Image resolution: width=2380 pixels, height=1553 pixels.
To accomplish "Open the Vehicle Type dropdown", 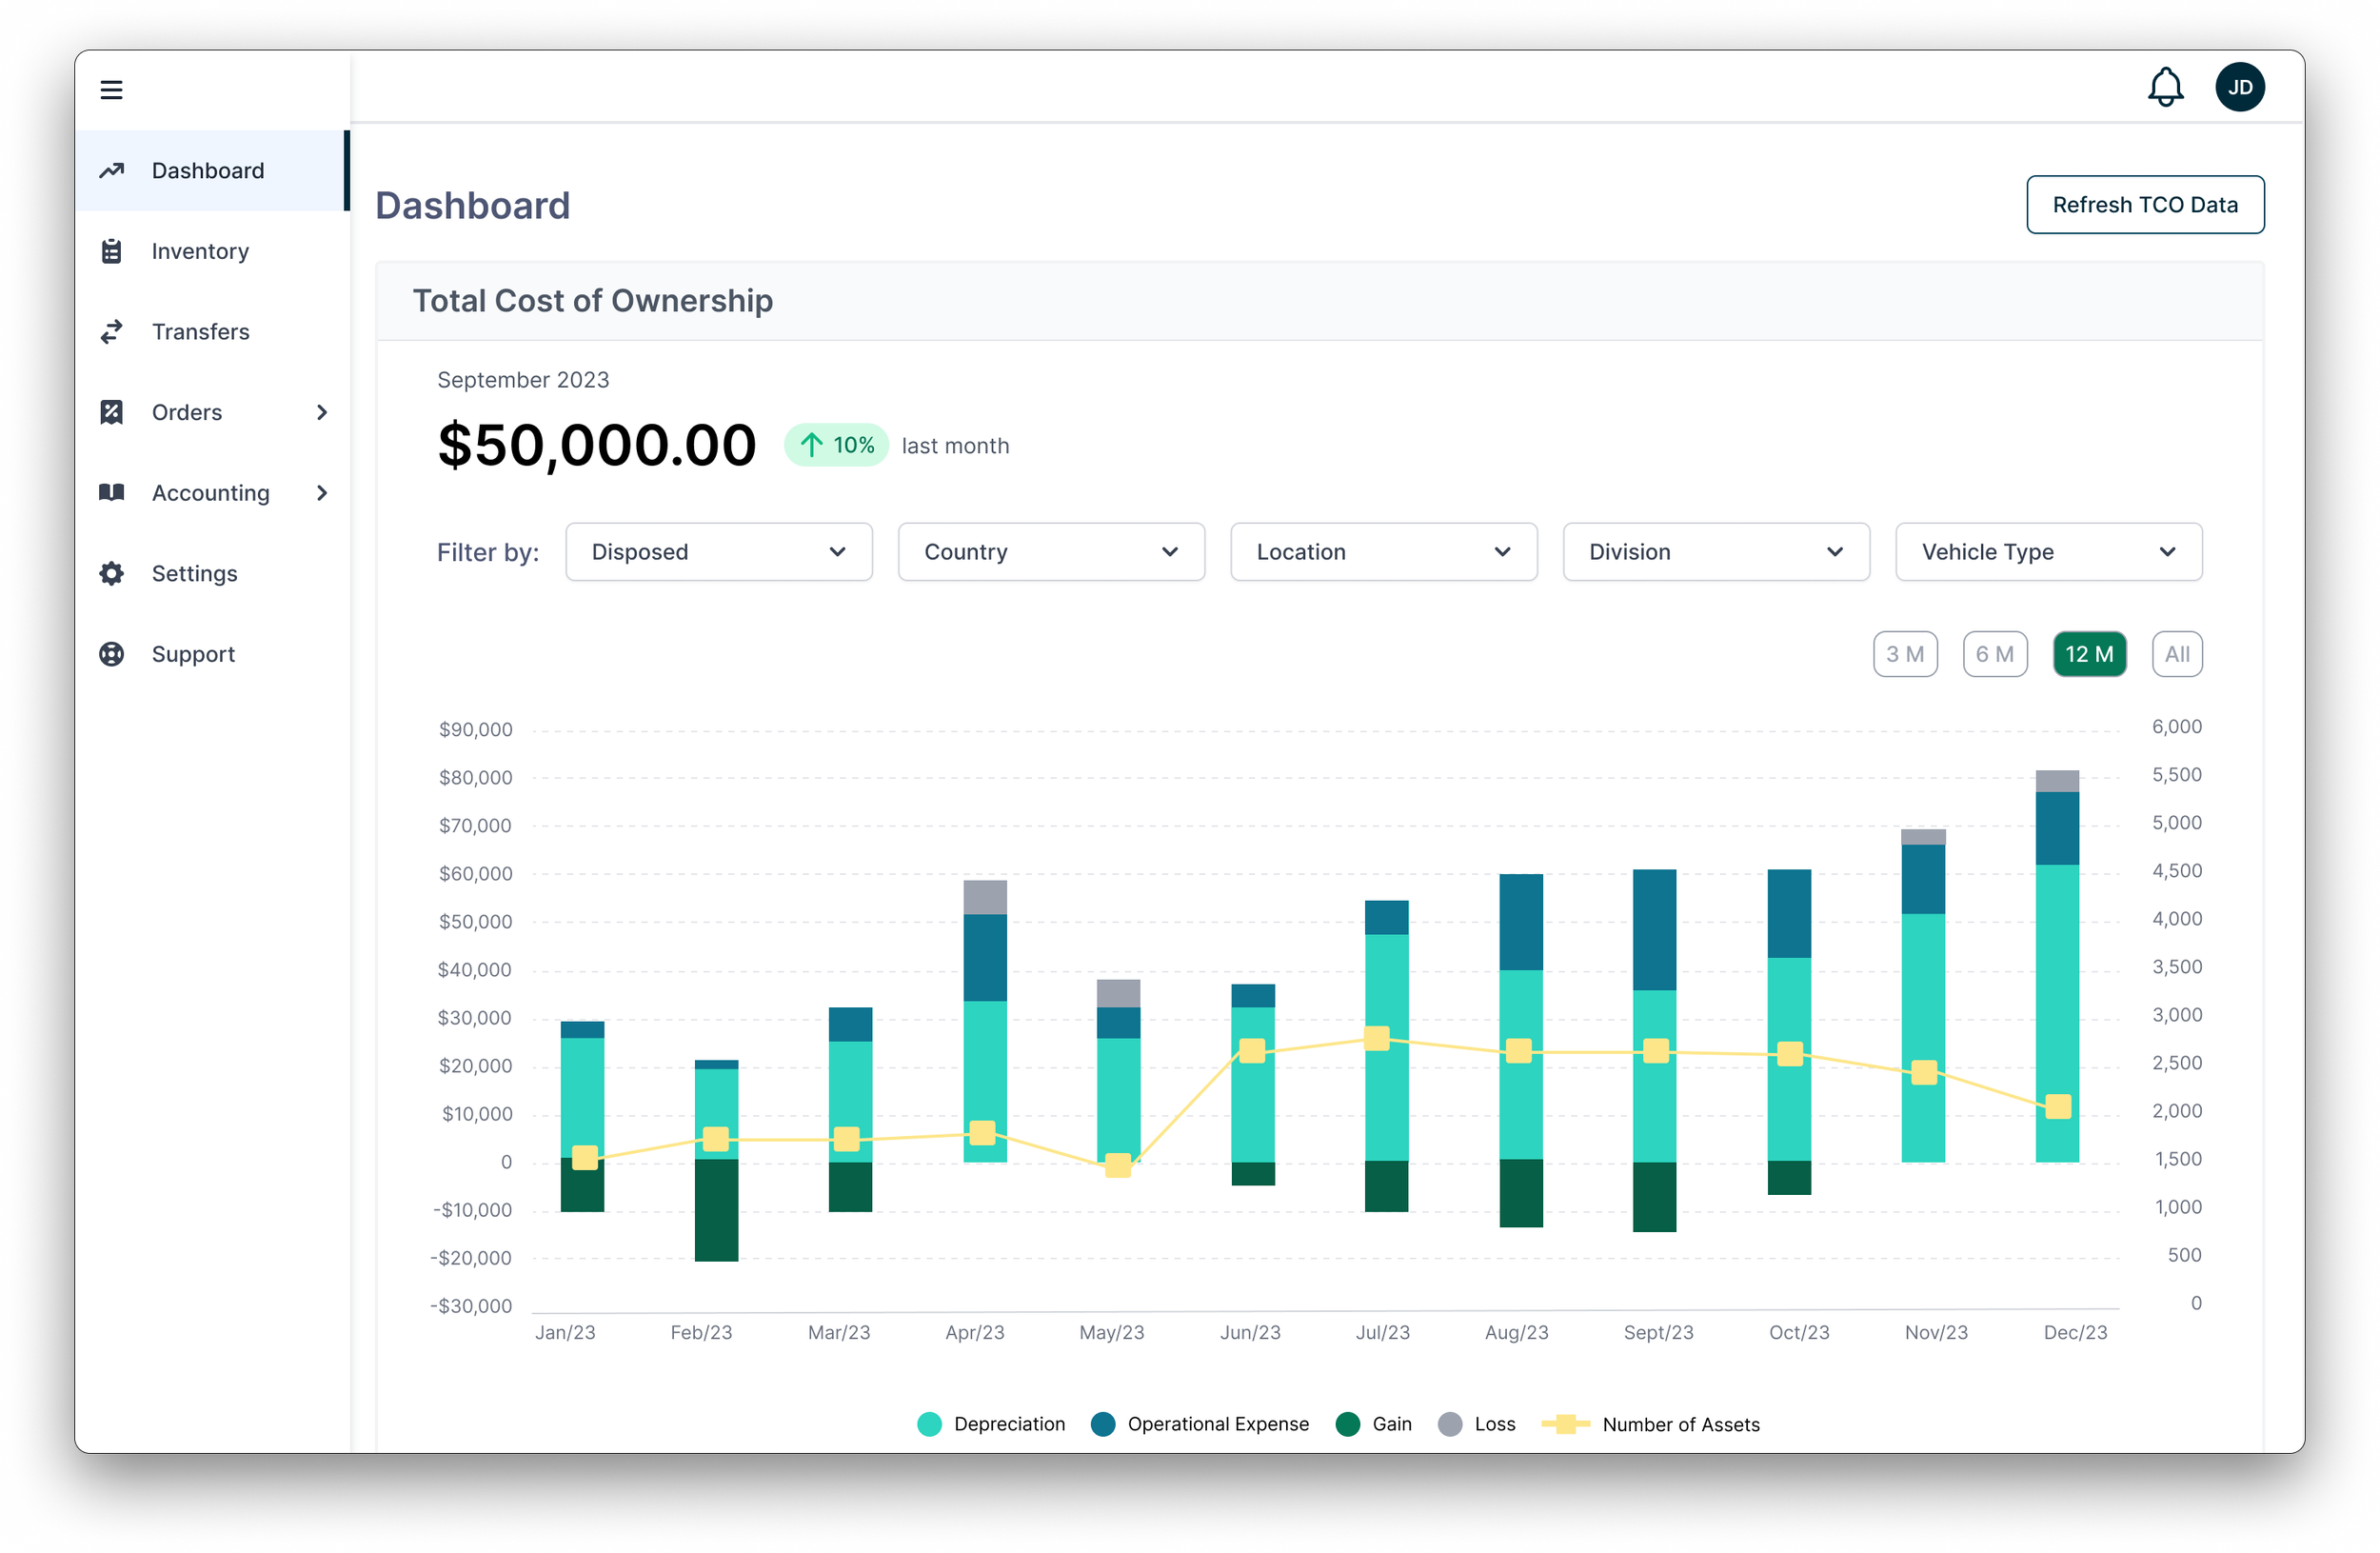I will coord(2048,552).
